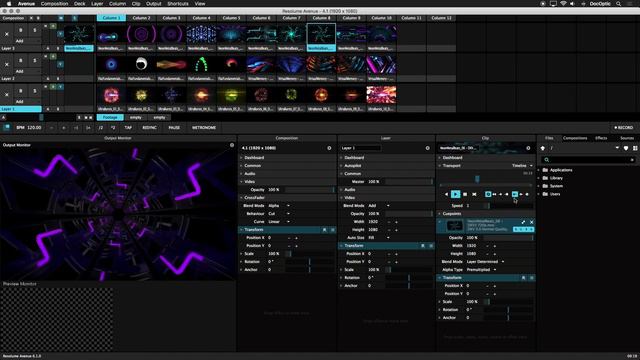Reset Clip Transform section icon
640x360 pixels.
523,278
